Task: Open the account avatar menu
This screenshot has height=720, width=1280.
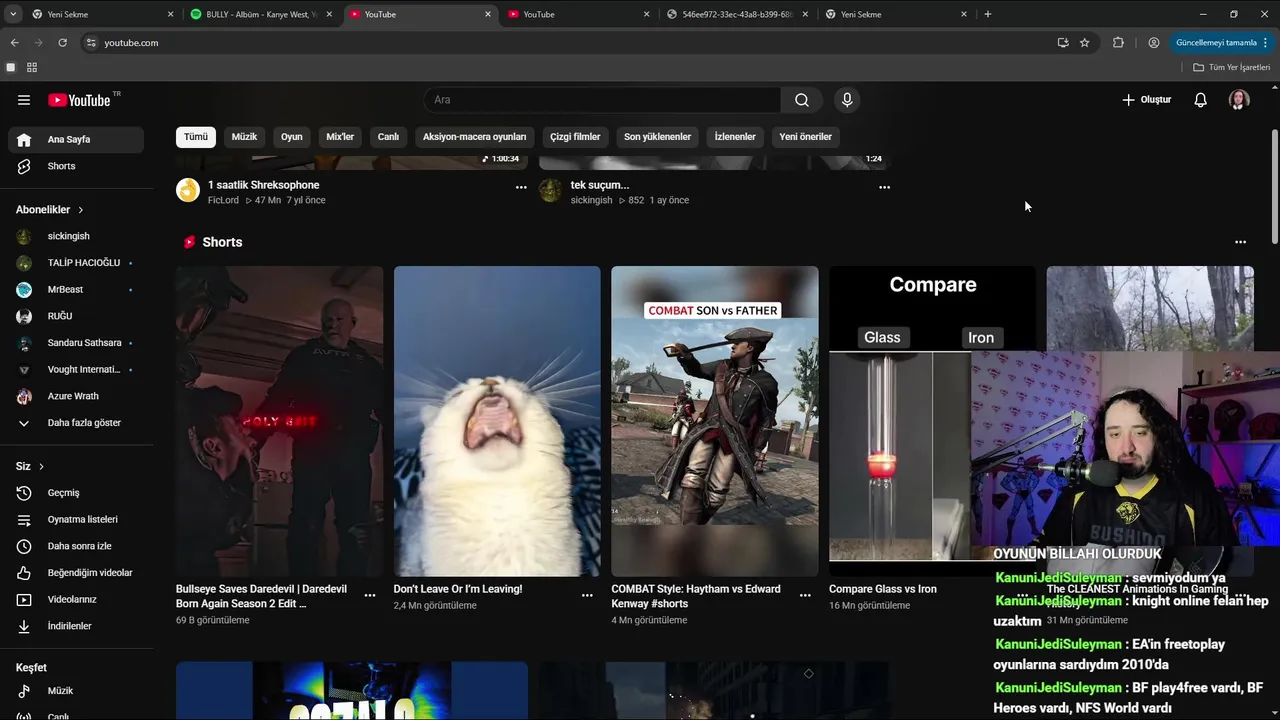Action: click(x=1239, y=100)
